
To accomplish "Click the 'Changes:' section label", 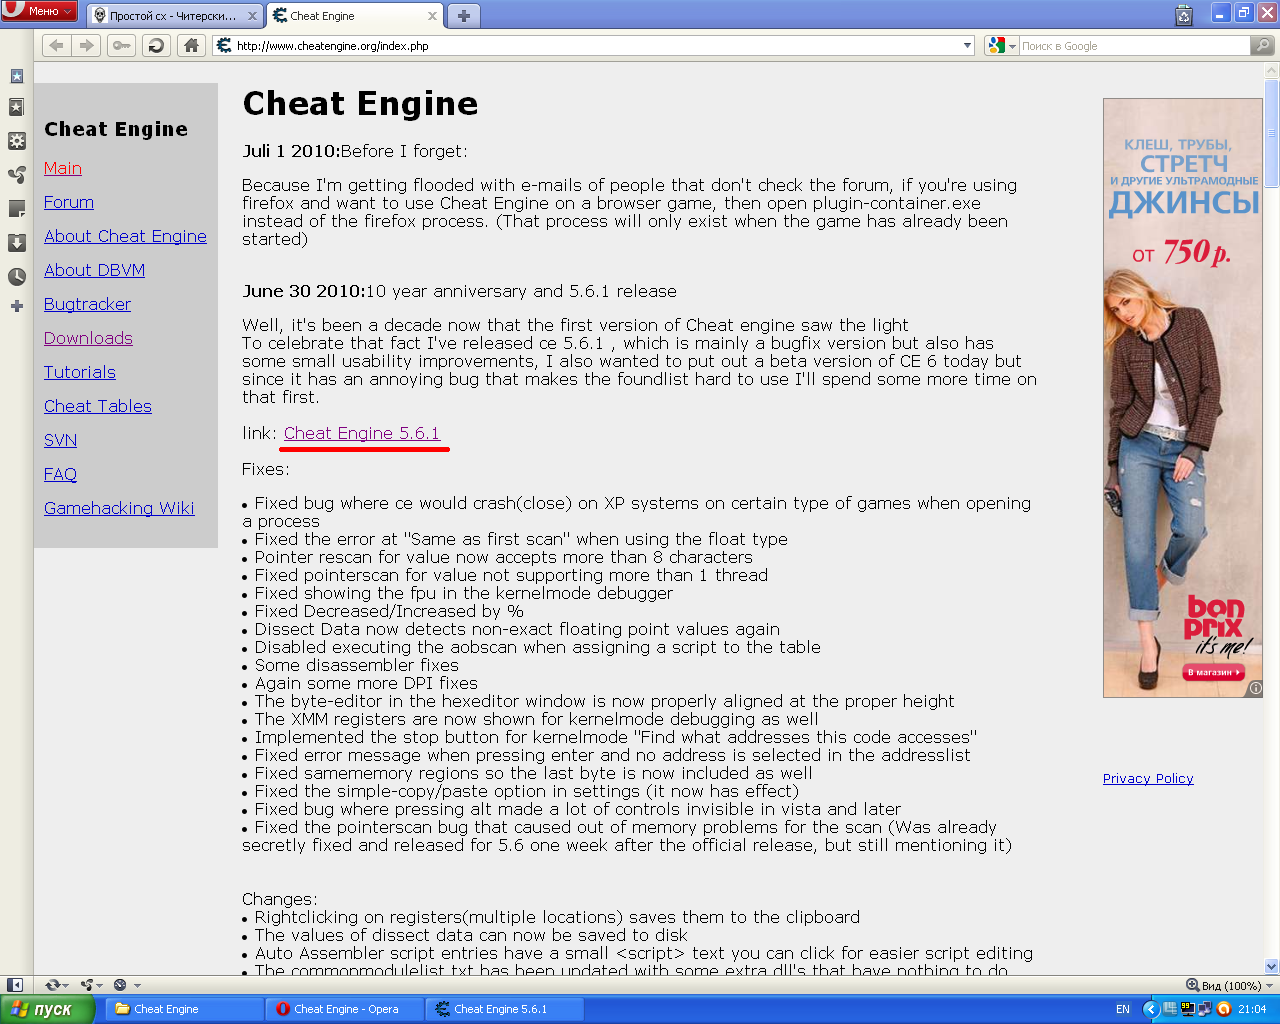I will [x=280, y=899].
